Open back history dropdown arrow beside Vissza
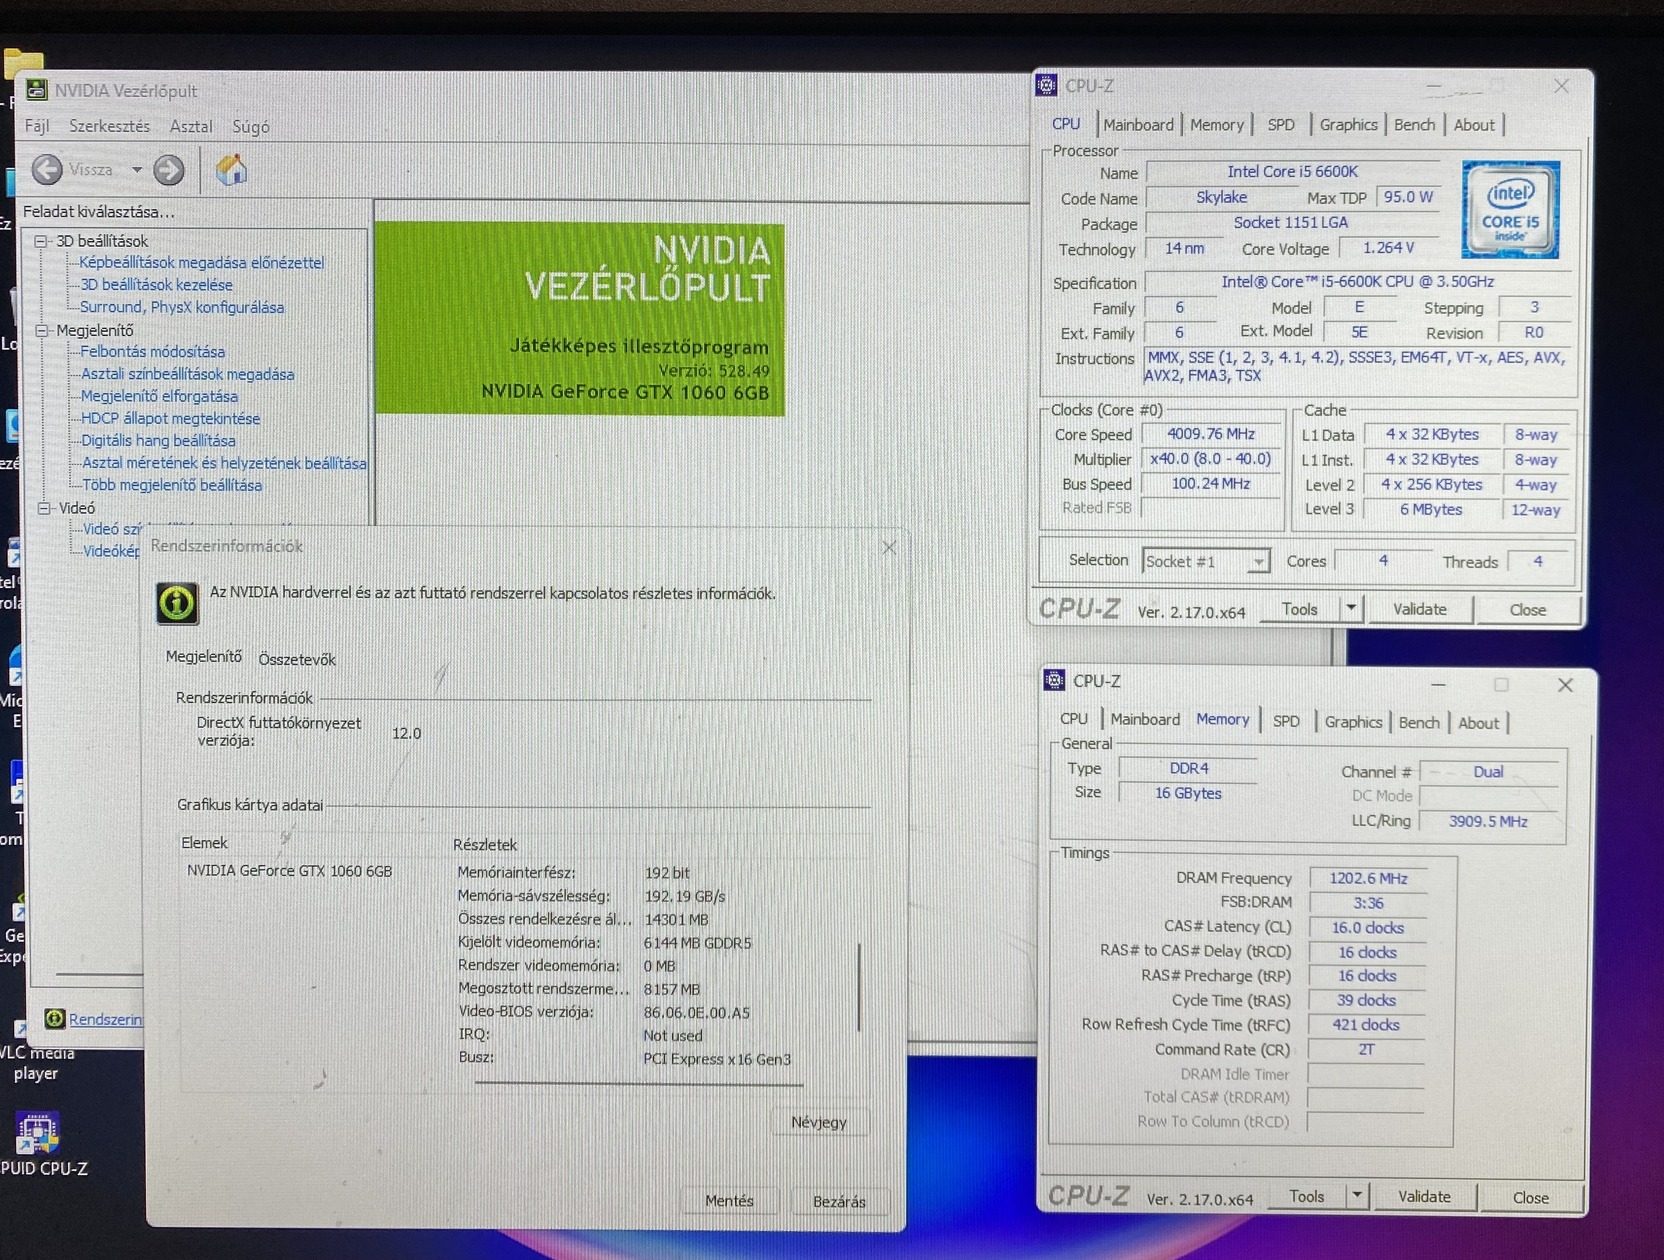The image size is (1664, 1260). tap(137, 170)
